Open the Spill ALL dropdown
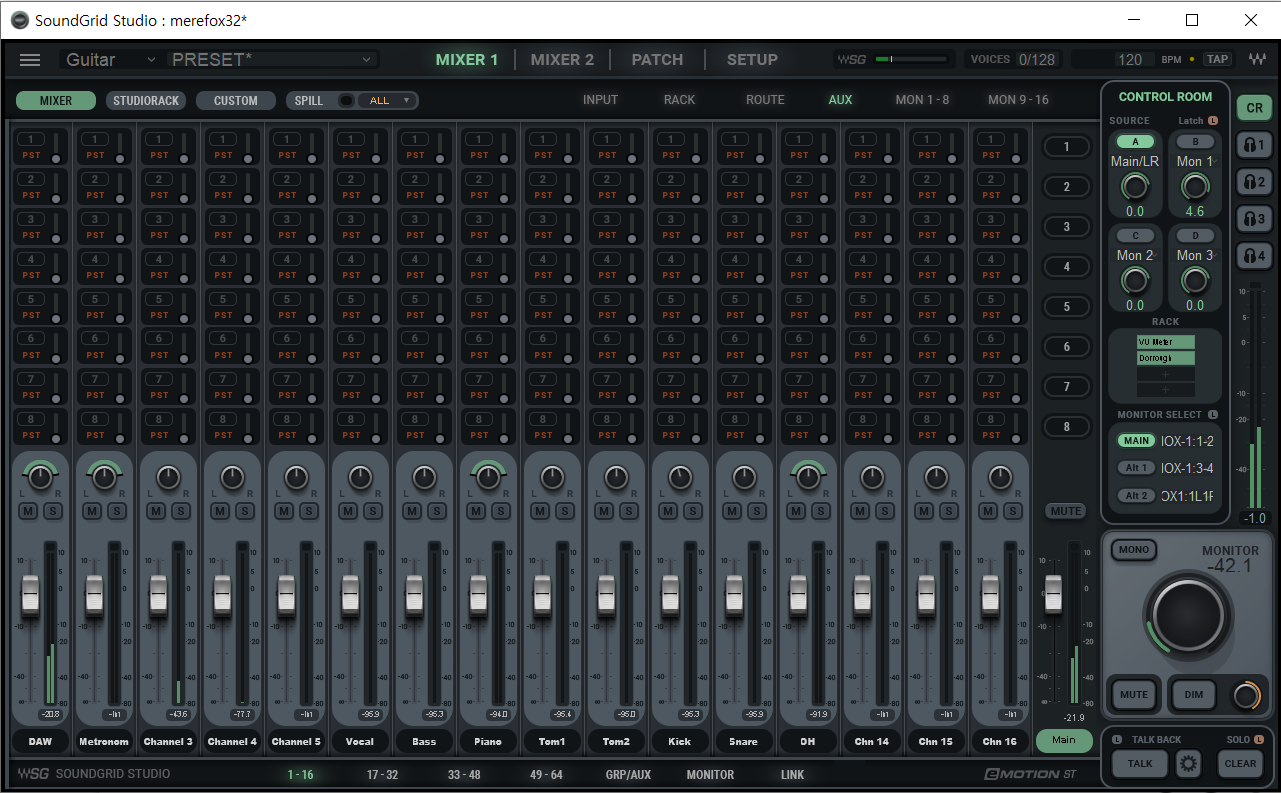Image resolution: width=1281 pixels, height=793 pixels. [x=390, y=101]
